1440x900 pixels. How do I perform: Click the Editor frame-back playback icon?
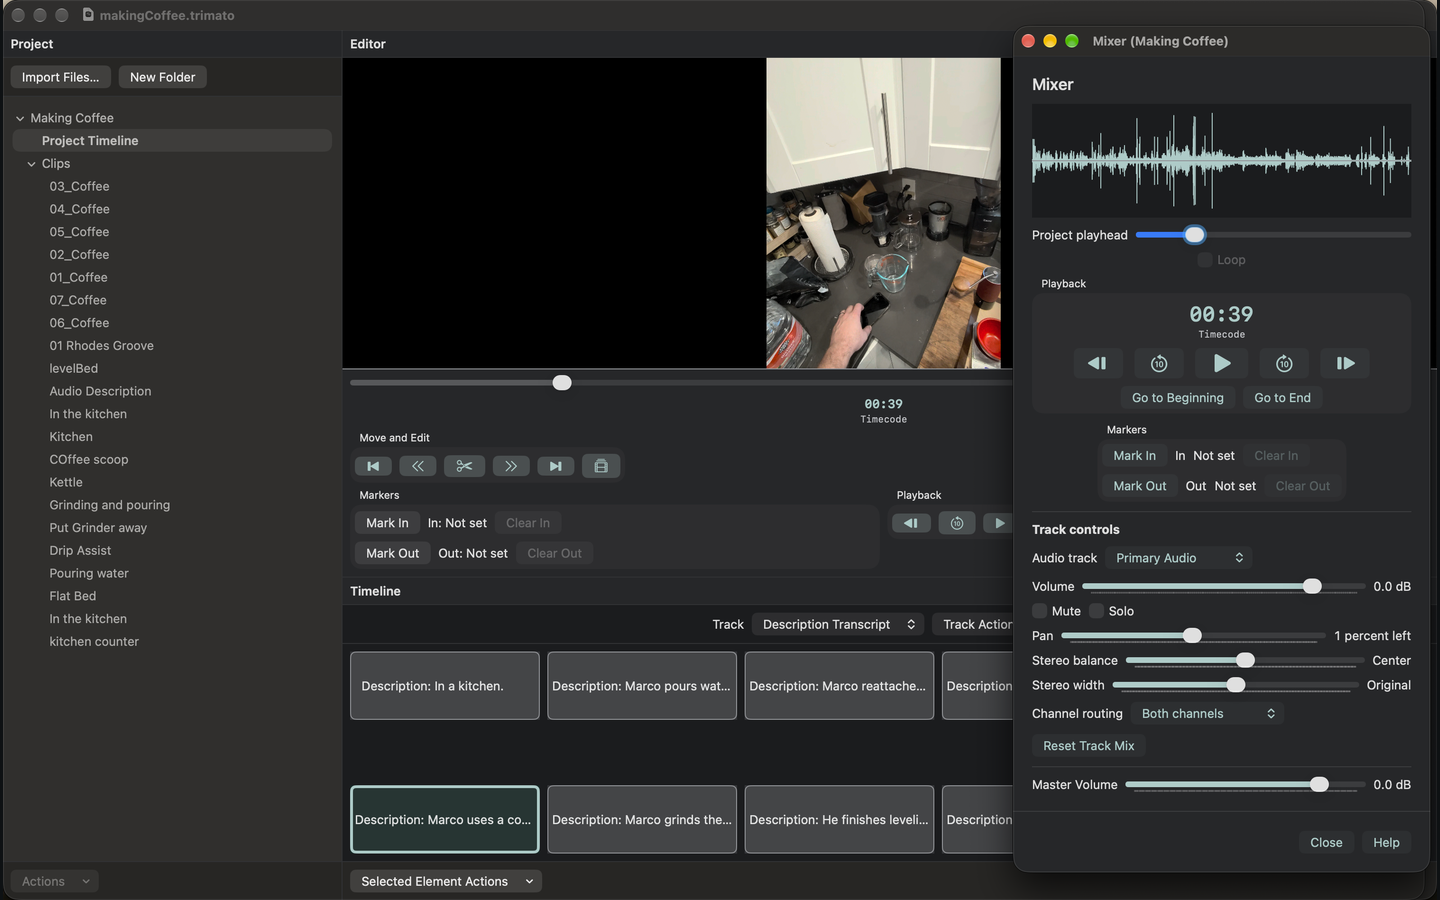911,523
